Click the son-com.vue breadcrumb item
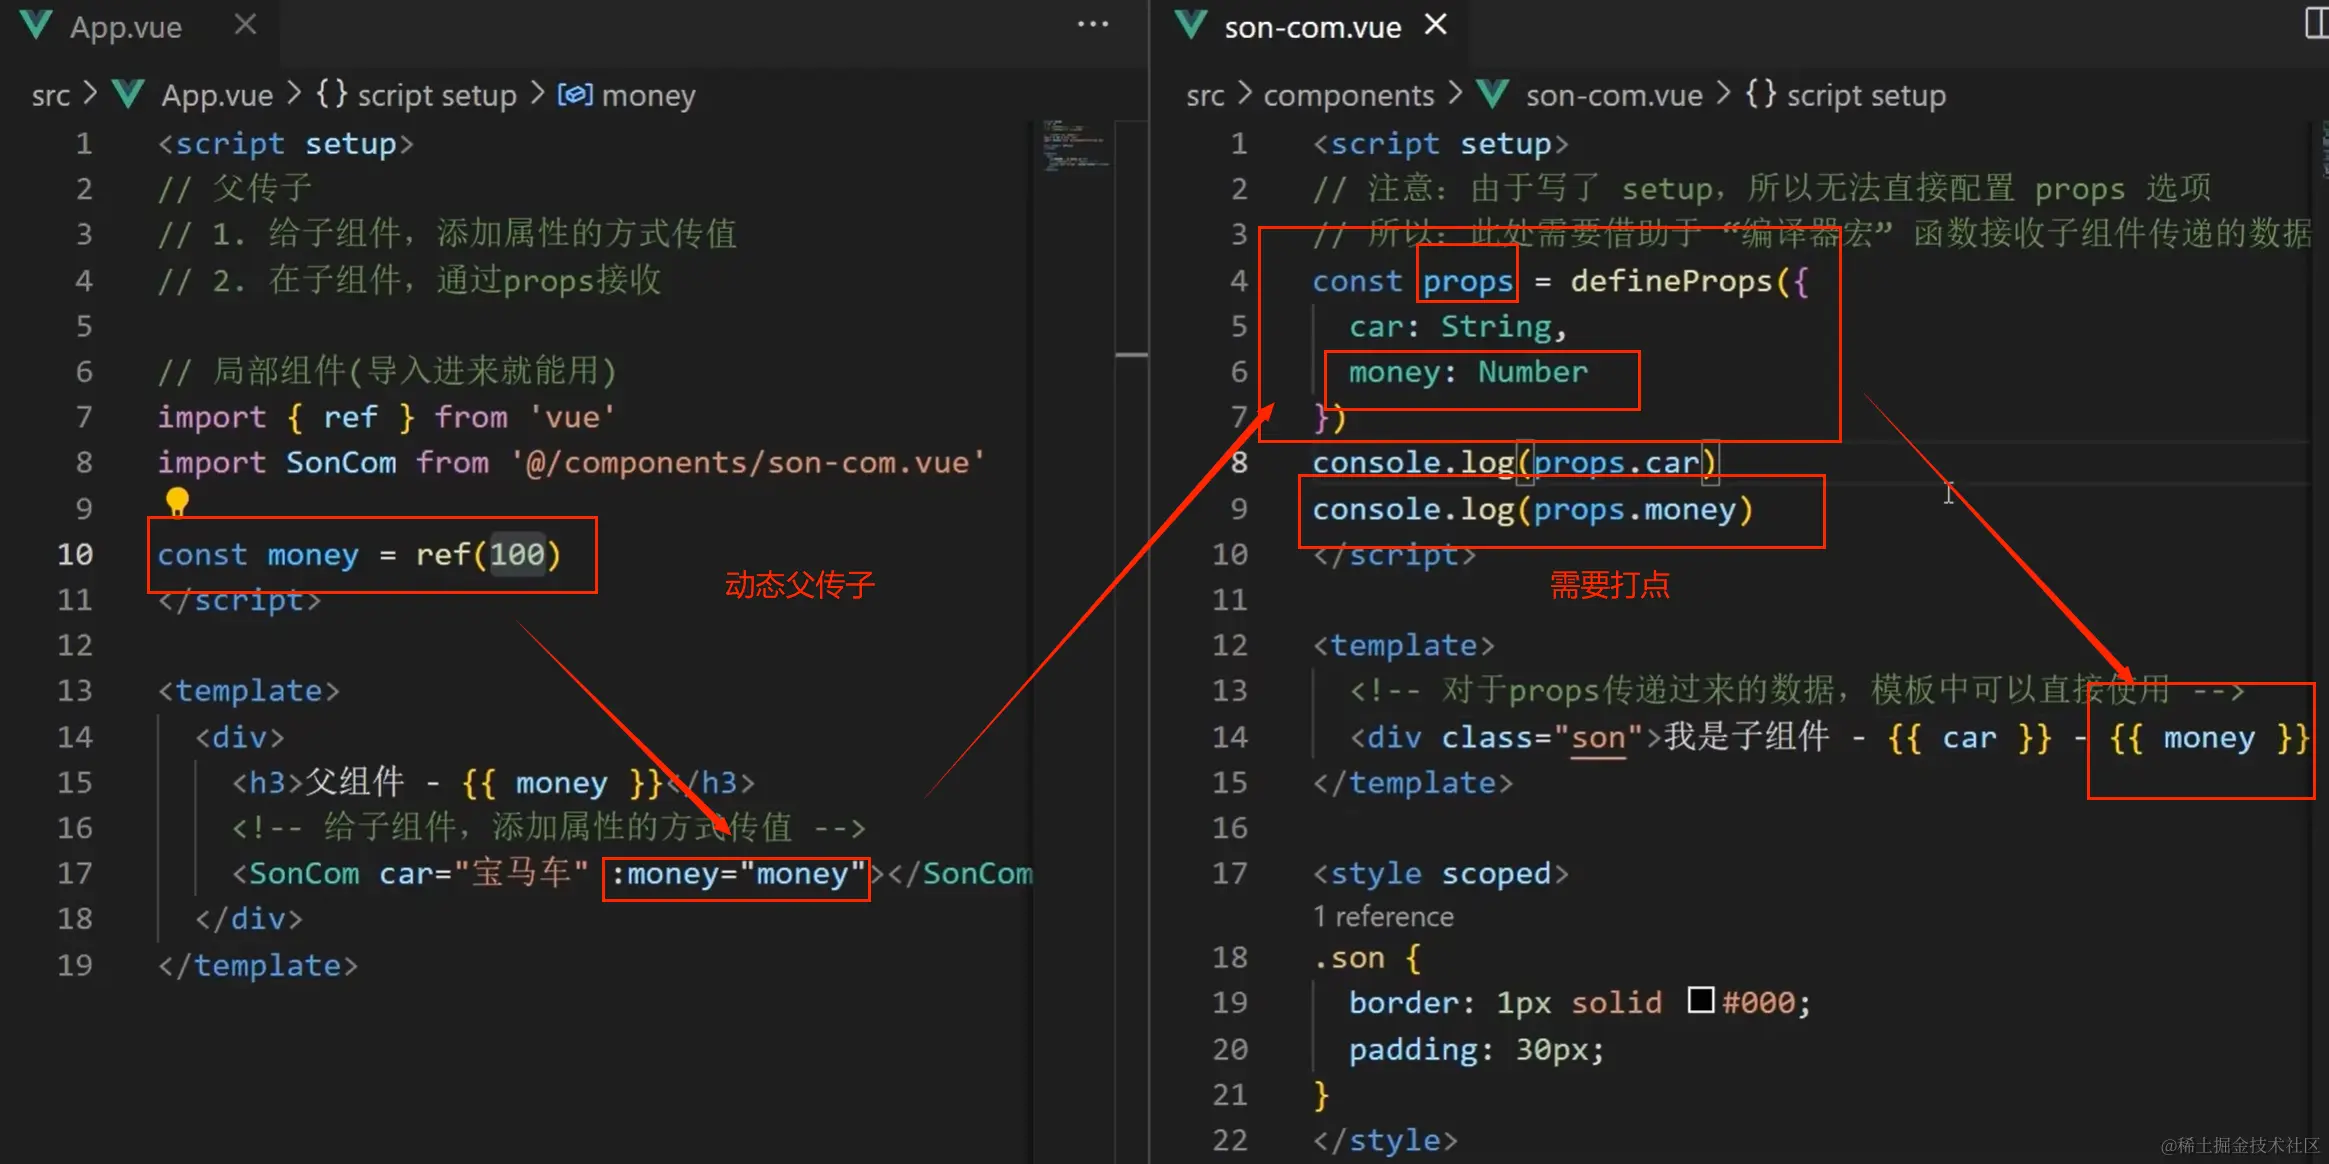 [x=1614, y=95]
